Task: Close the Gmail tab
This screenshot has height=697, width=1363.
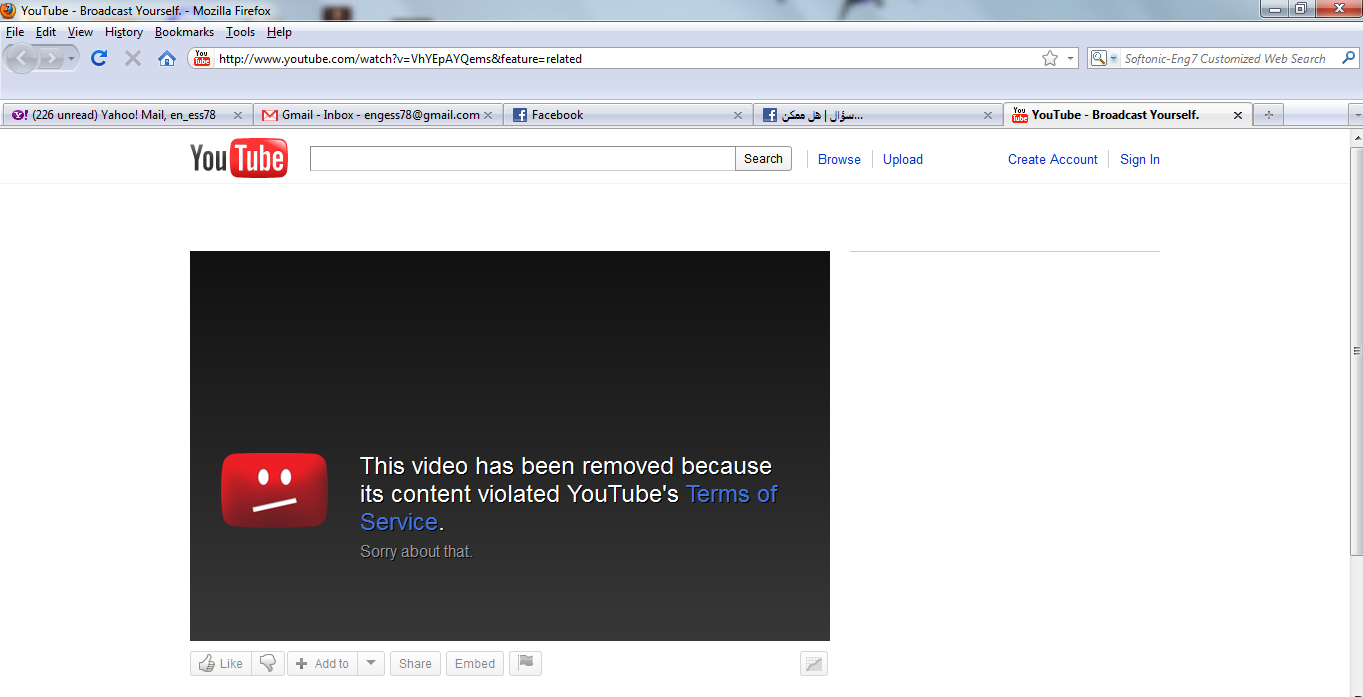Action: pos(488,115)
